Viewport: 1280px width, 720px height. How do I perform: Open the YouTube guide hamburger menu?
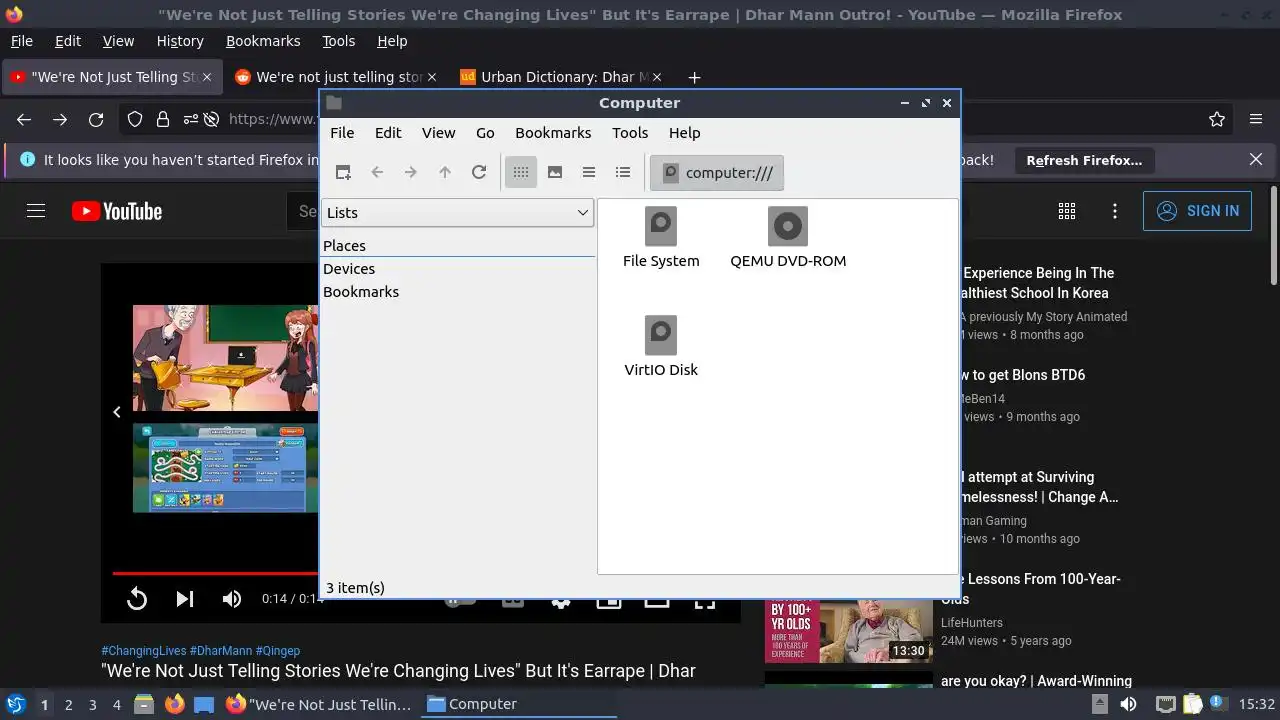pos(36,211)
